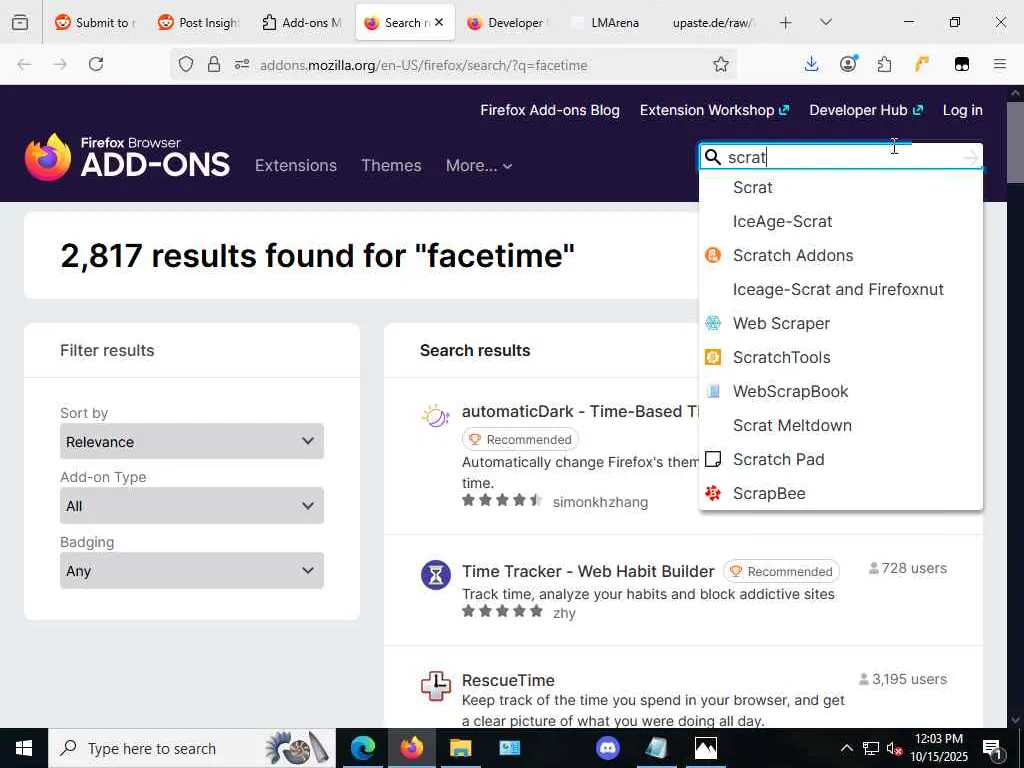Switch to the Post Insights tab
The width and height of the screenshot is (1024, 768).
coord(199,23)
